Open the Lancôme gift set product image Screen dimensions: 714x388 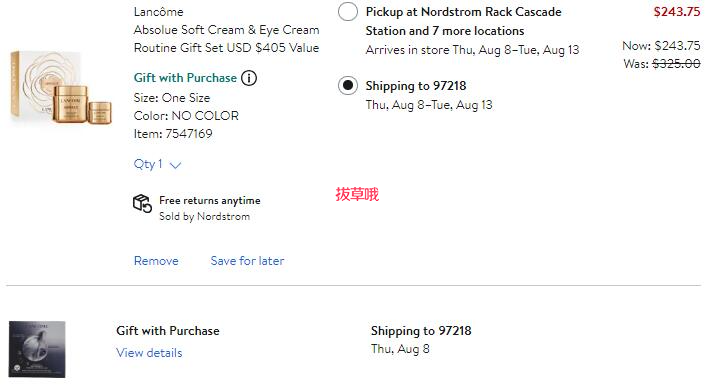(61, 88)
